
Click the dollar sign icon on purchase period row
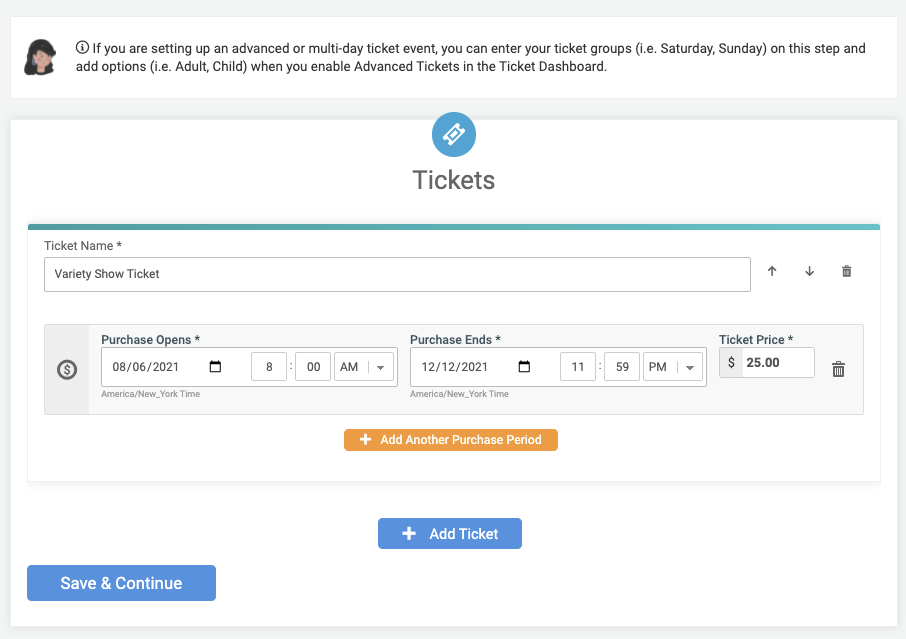tap(67, 368)
